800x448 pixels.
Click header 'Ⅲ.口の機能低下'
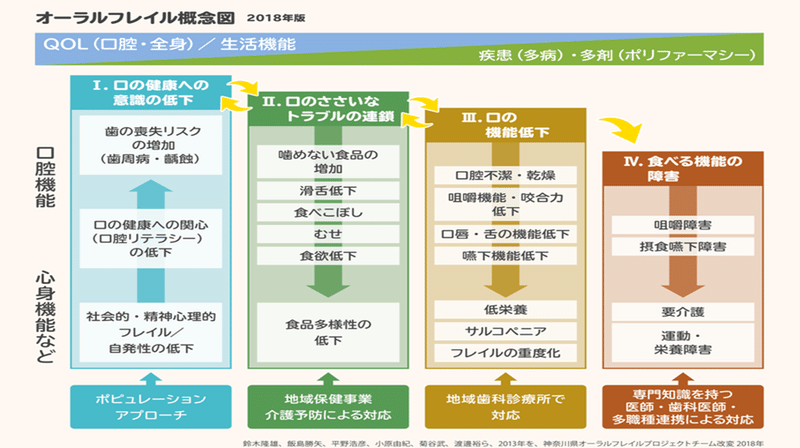click(x=506, y=125)
